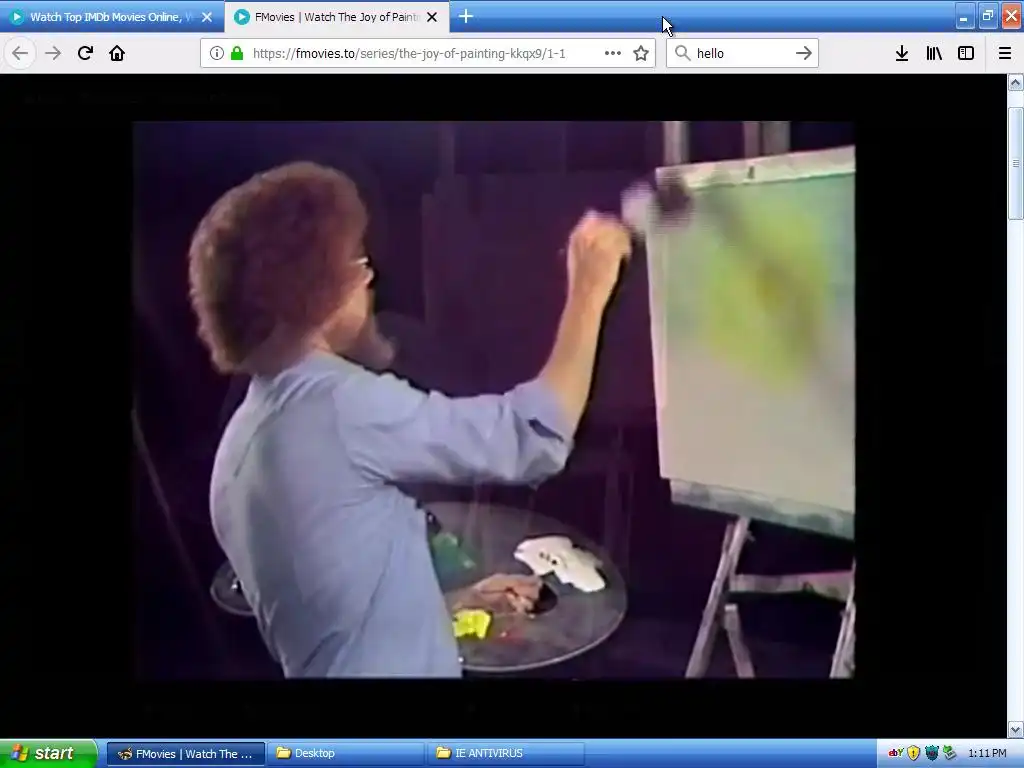The image size is (1024, 768).
Task: Select the FMovies taskbar button
Action: (x=186, y=754)
